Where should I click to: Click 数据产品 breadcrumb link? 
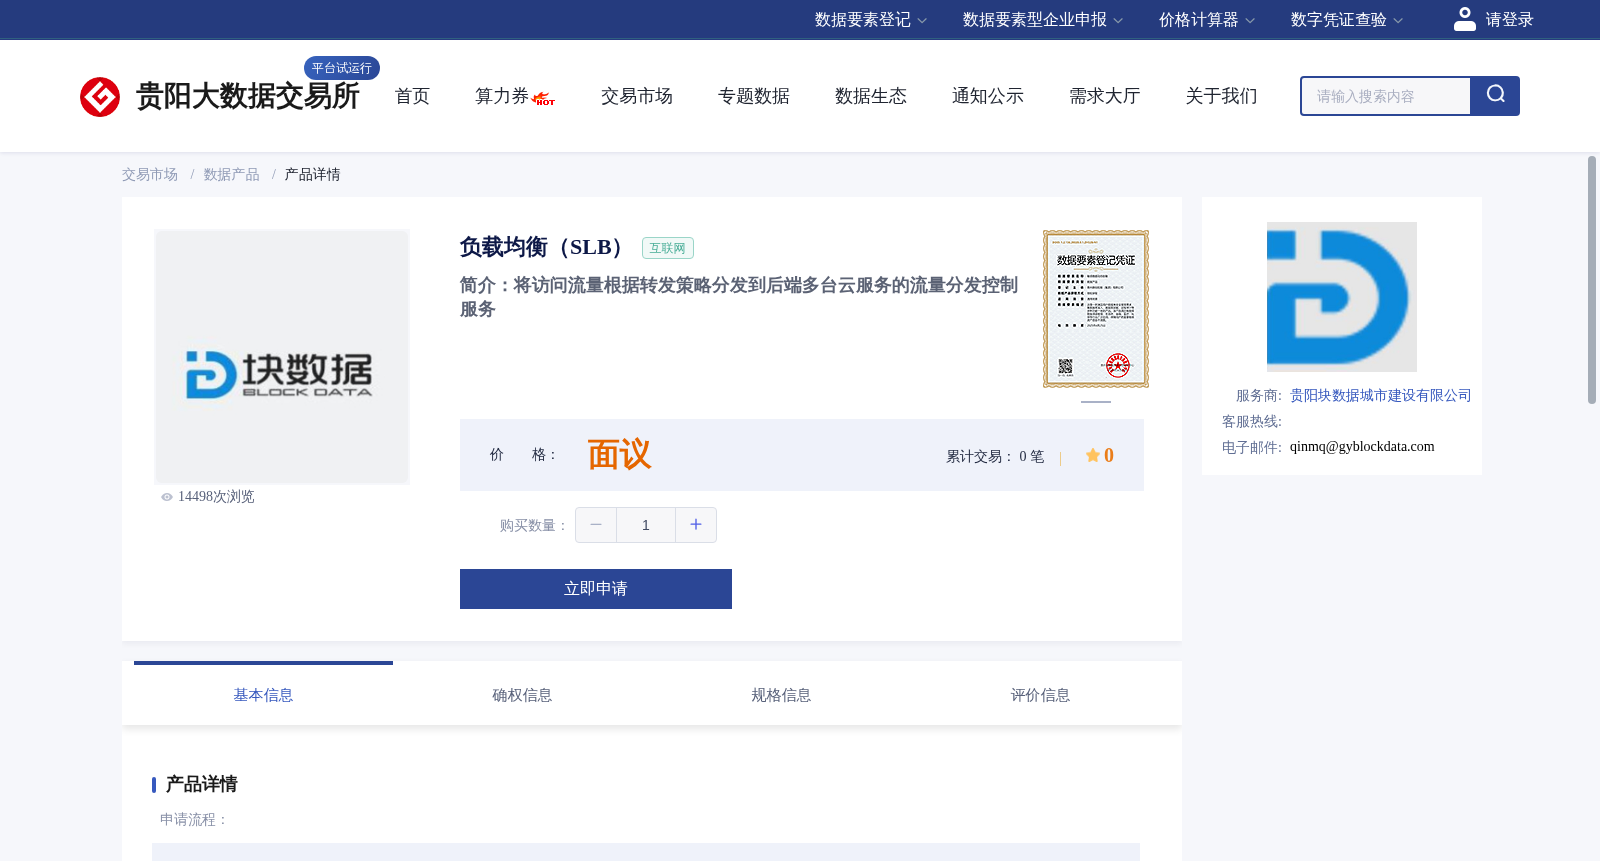232,175
